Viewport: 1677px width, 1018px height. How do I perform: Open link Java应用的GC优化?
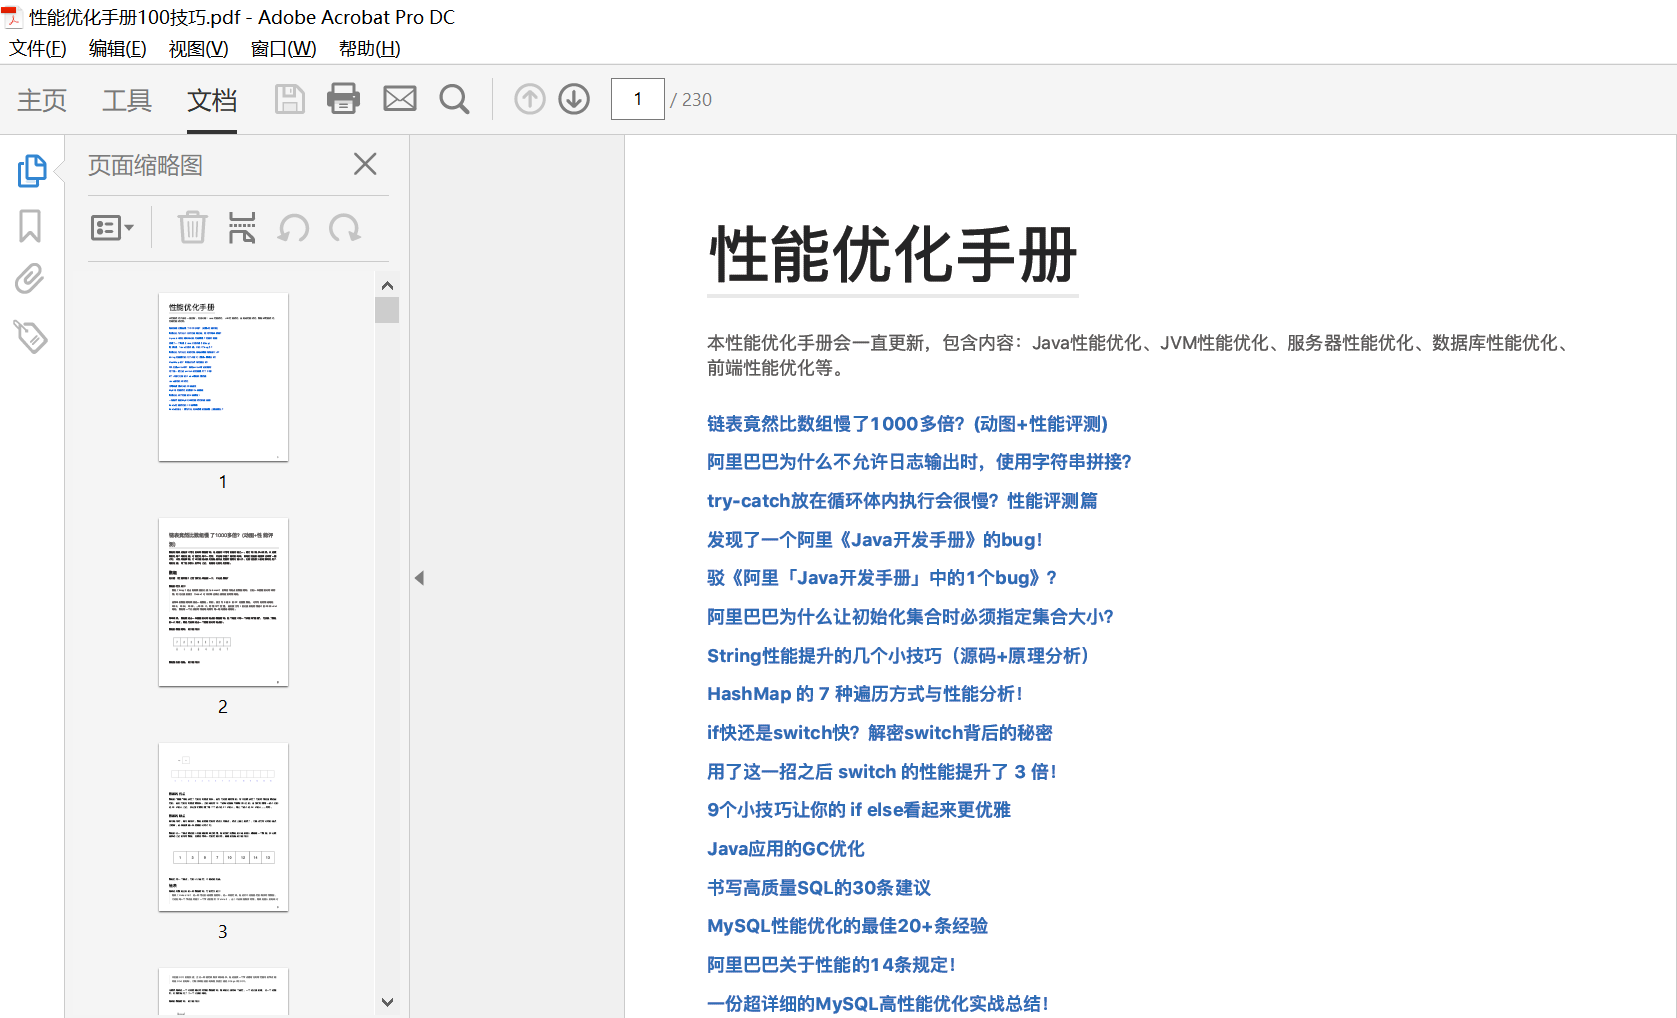[786, 849]
